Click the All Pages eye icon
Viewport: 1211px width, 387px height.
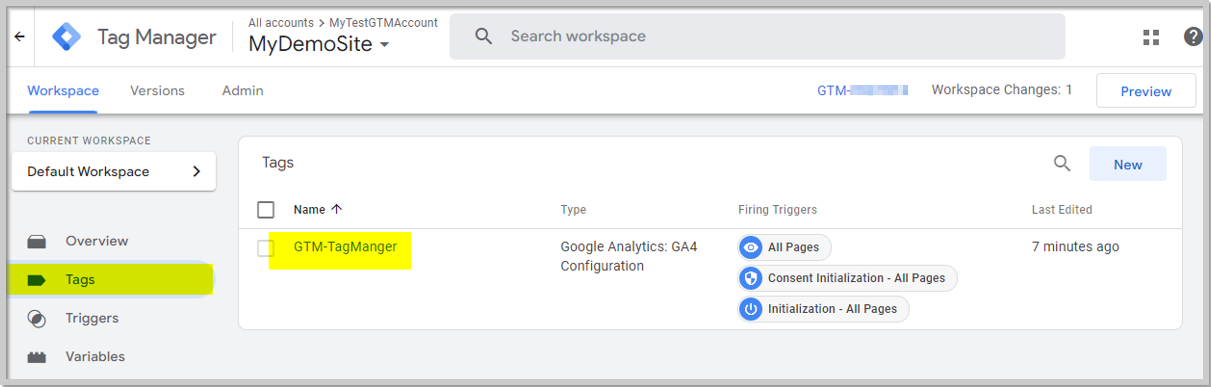coord(751,247)
